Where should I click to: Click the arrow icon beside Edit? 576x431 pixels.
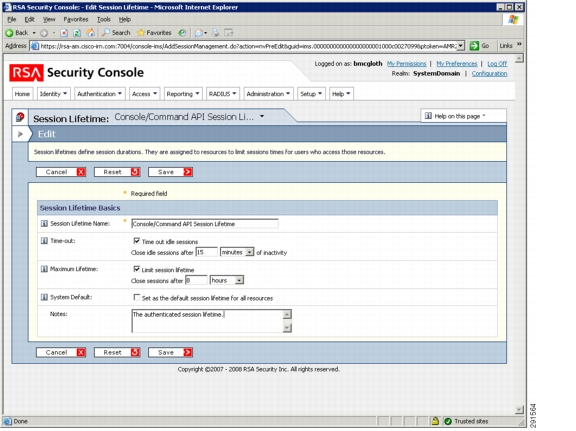(21, 134)
